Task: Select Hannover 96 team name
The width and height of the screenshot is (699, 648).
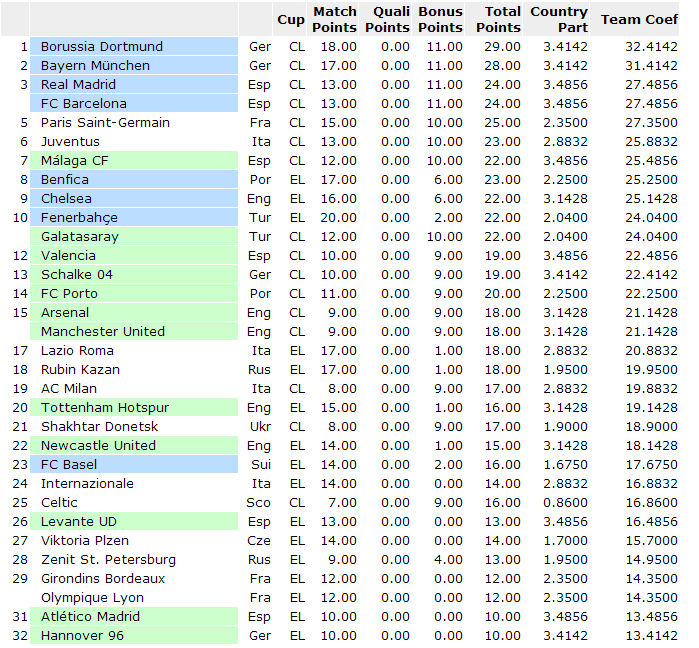Action: (82, 636)
